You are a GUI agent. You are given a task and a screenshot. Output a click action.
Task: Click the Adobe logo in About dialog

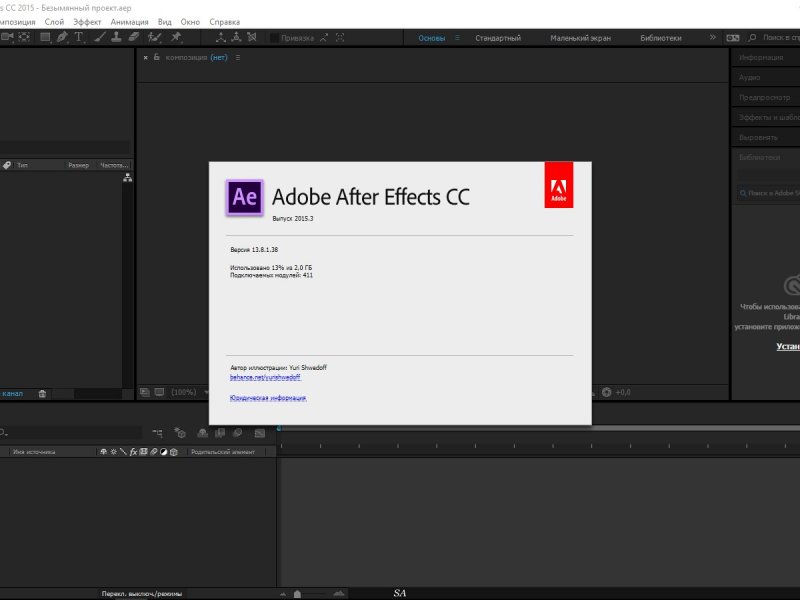click(559, 185)
